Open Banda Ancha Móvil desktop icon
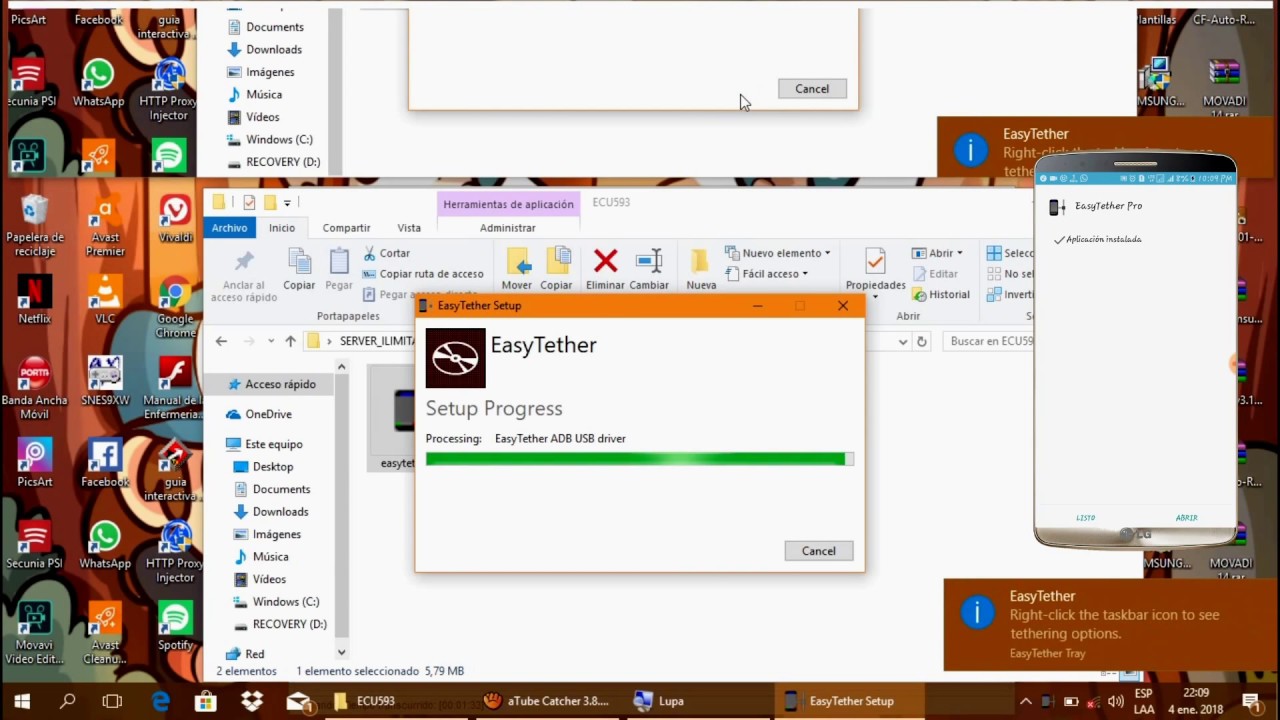Screen dimensions: 1280x720 pos(34,388)
